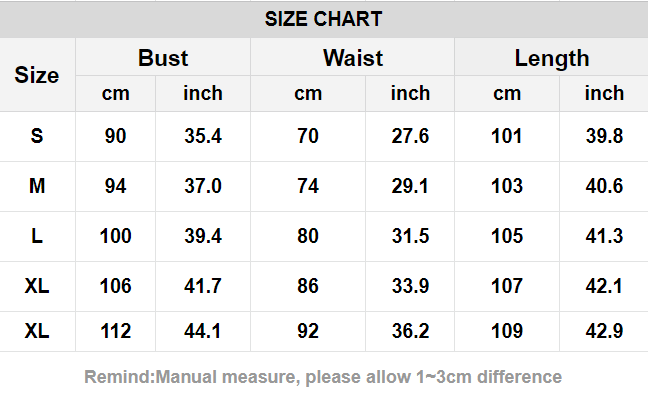Click bust inch value 41.7
Image resolution: width=648 pixels, height=400 pixels.
pyautogui.click(x=203, y=286)
